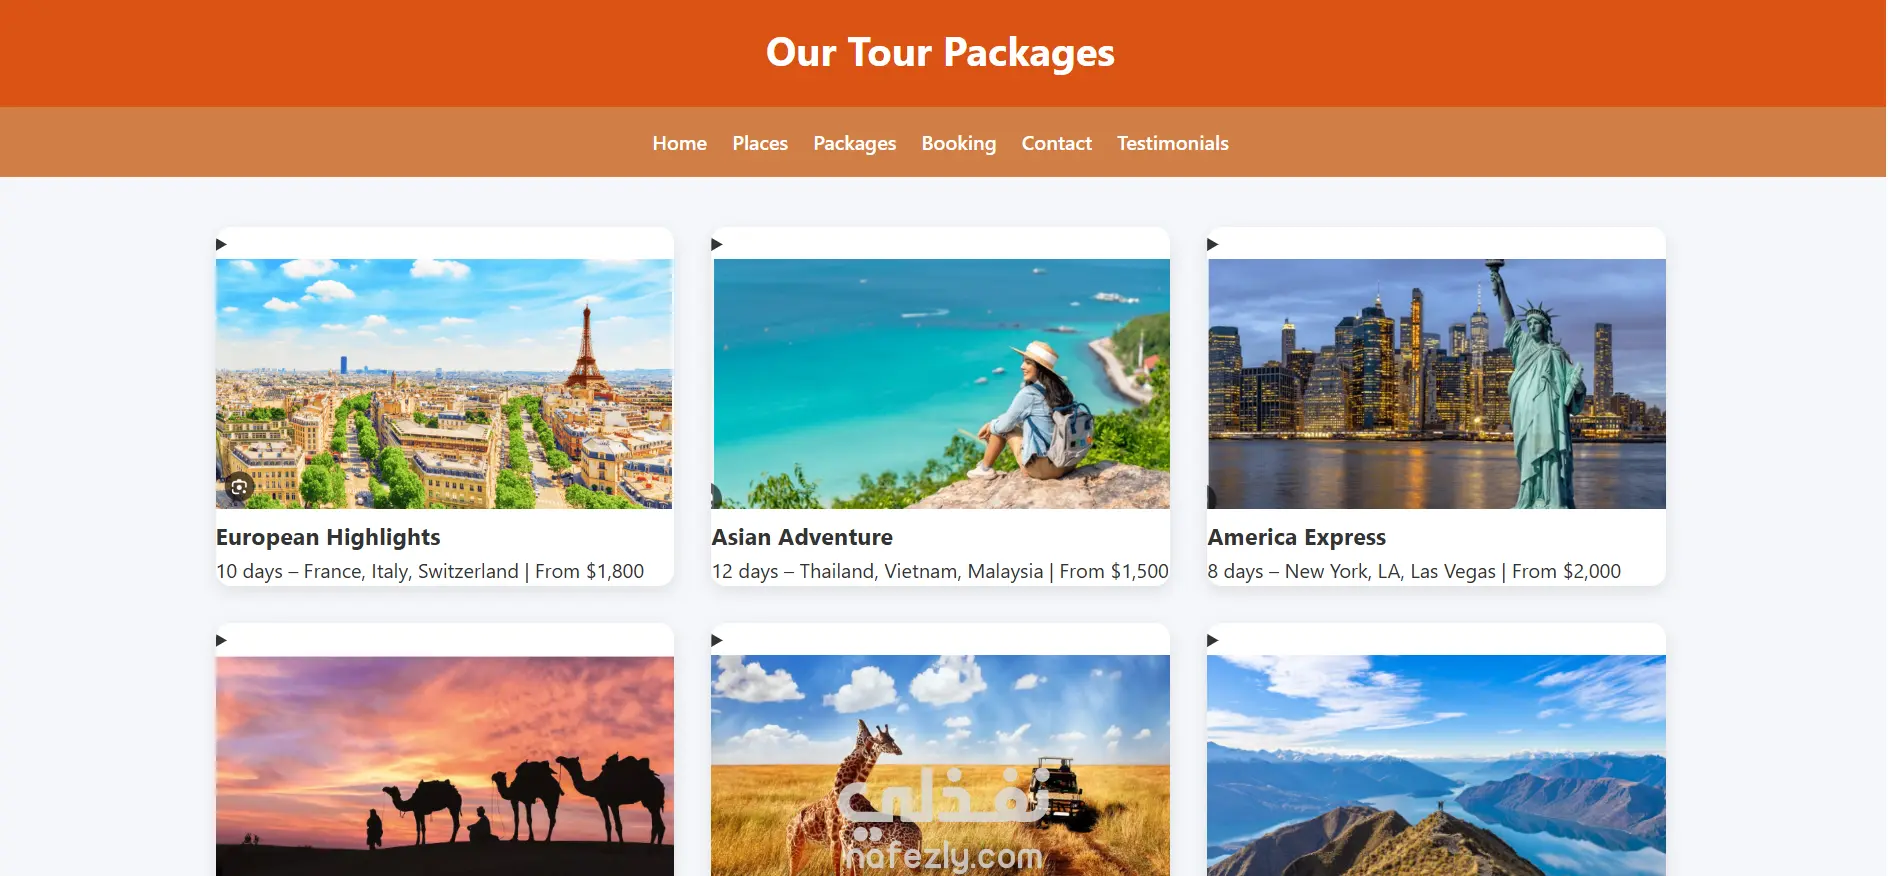This screenshot has width=1888, height=876.
Task: Go to the Places page
Action: point(760,143)
